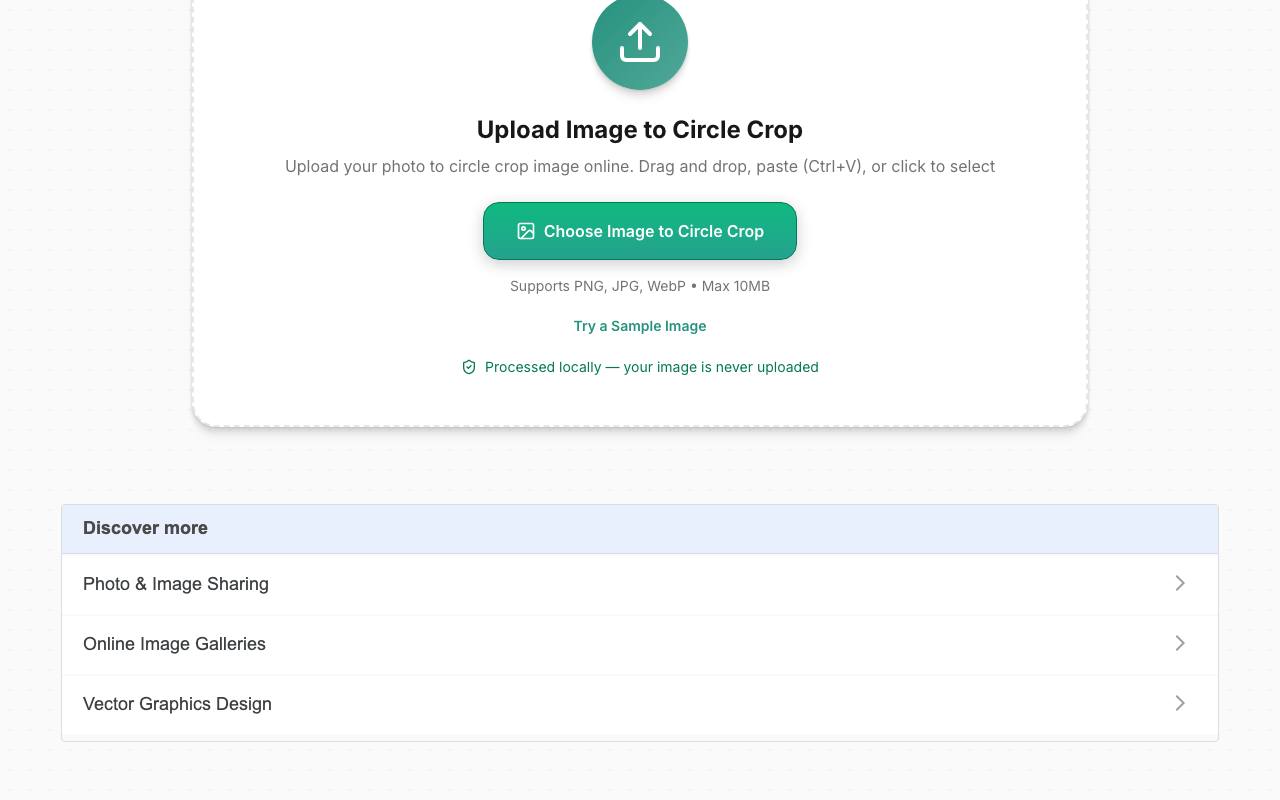
Task: Click the empty page background below the Discover more panel
Action: pos(640,772)
